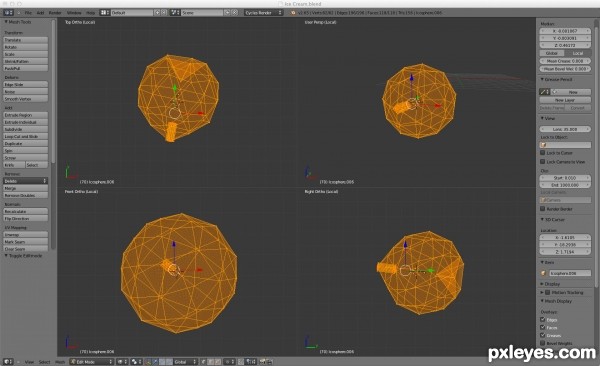Open the Window menu
The height and width of the screenshot is (366, 600).
[x=74, y=13]
